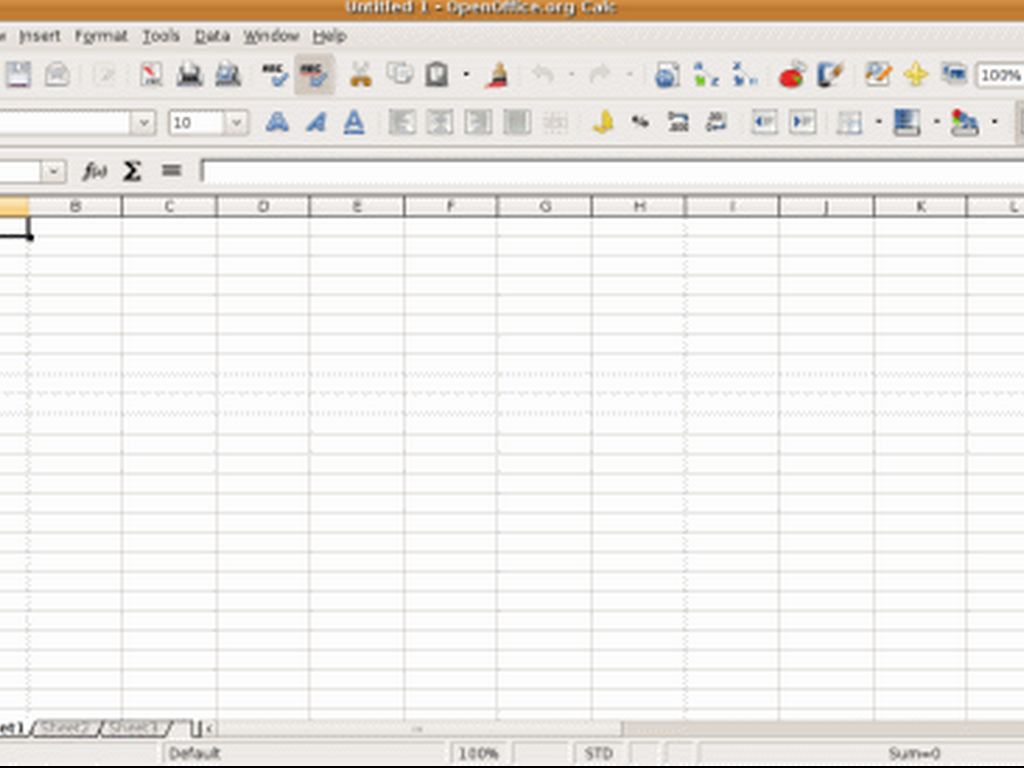Toggle Underline formatting
Viewport: 1024px width, 768px height.
click(354, 123)
